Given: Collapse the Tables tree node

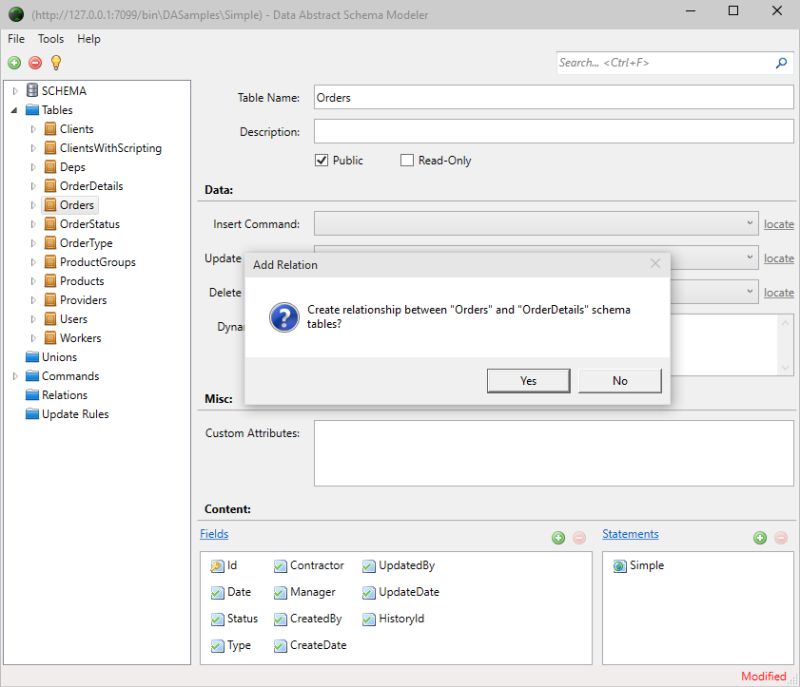Looking at the screenshot, I should (x=14, y=110).
